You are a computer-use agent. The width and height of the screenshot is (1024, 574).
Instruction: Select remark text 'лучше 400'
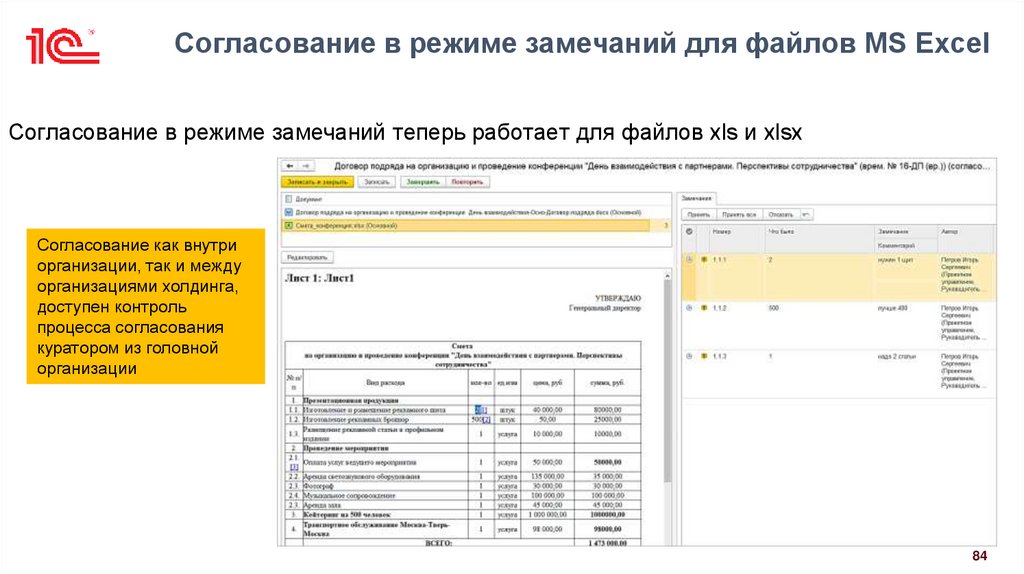click(x=892, y=308)
